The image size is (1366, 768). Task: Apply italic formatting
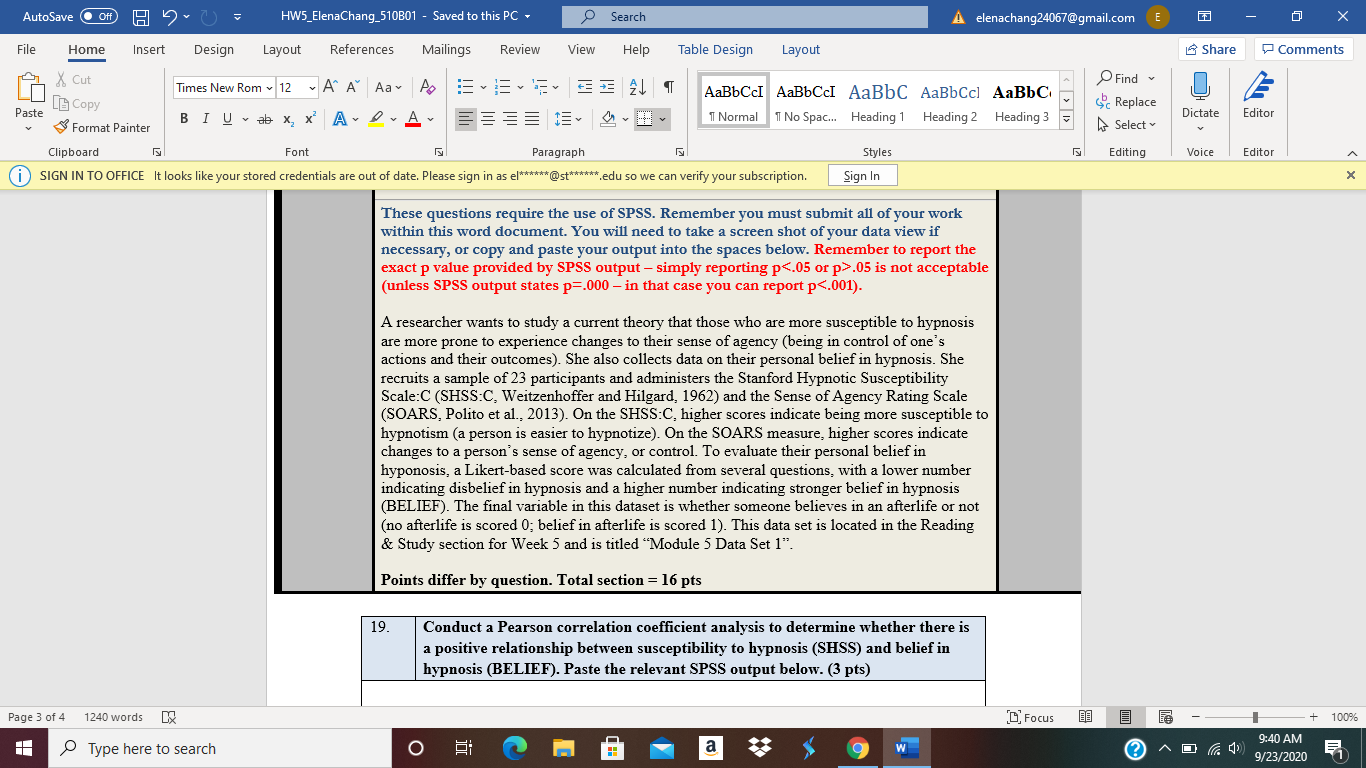coord(205,118)
